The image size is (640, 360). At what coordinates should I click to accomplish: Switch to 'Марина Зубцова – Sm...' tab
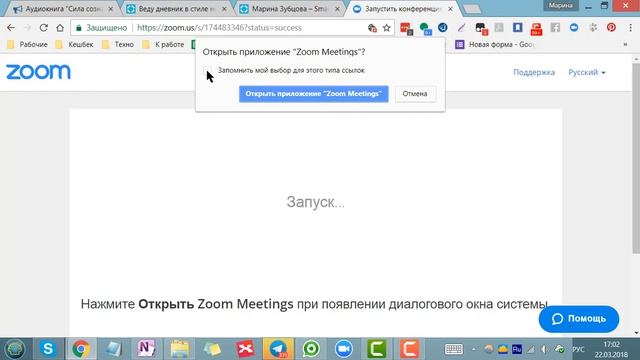click(x=288, y=9)
